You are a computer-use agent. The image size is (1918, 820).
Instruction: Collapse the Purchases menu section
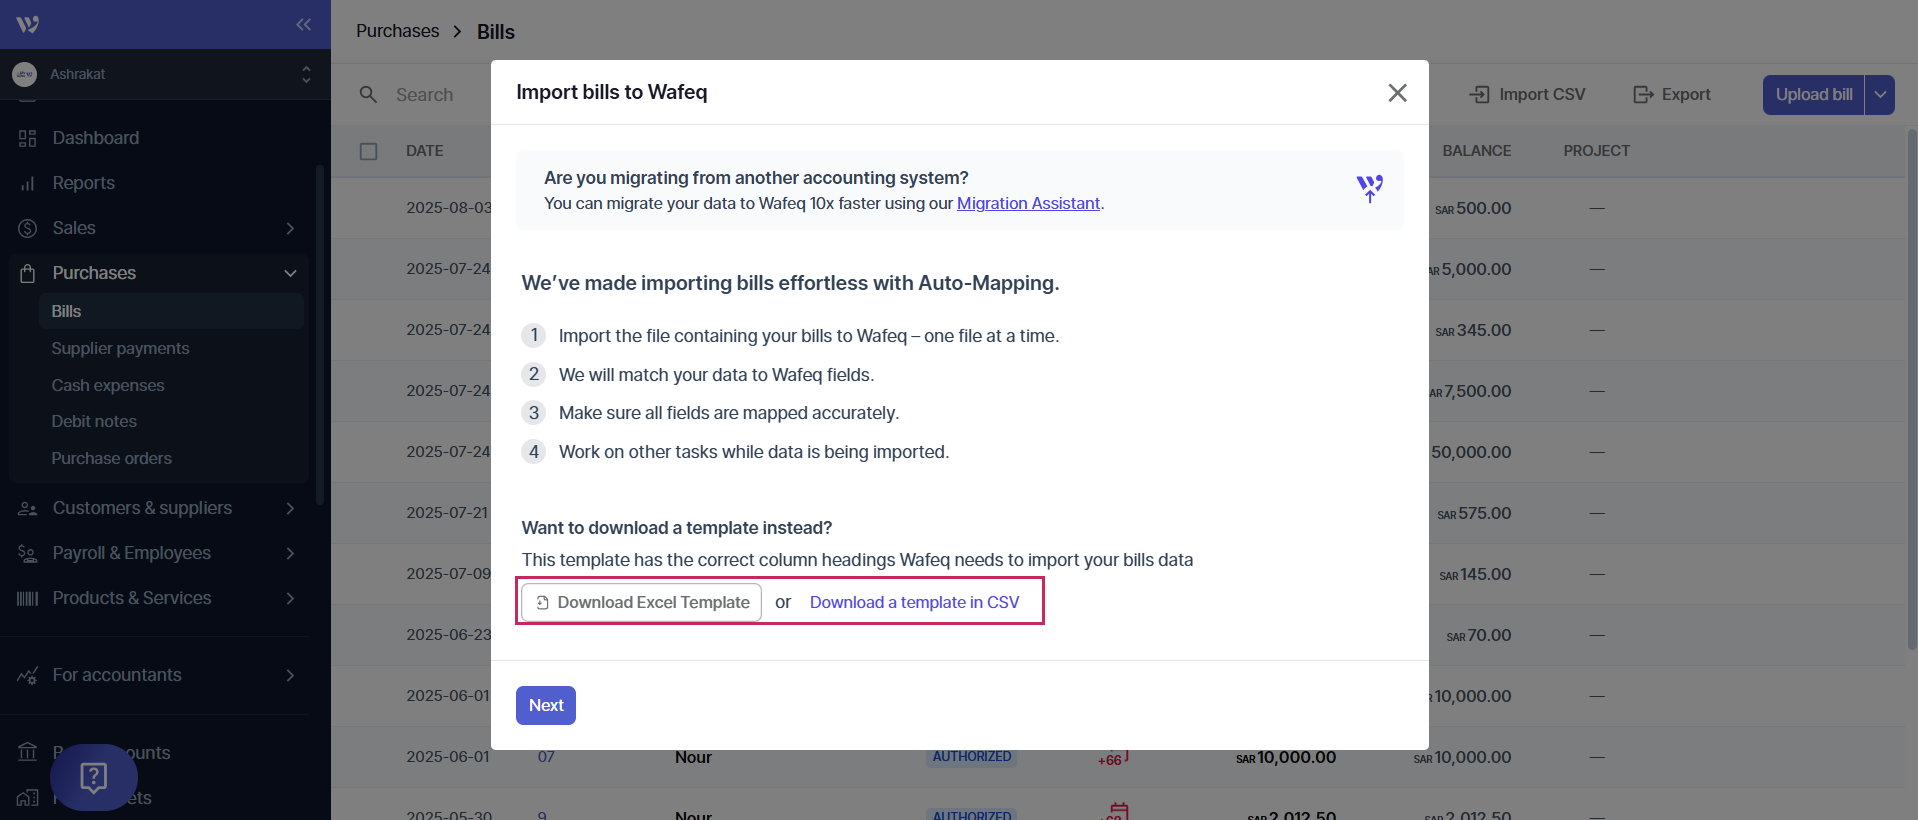(290, 273)
